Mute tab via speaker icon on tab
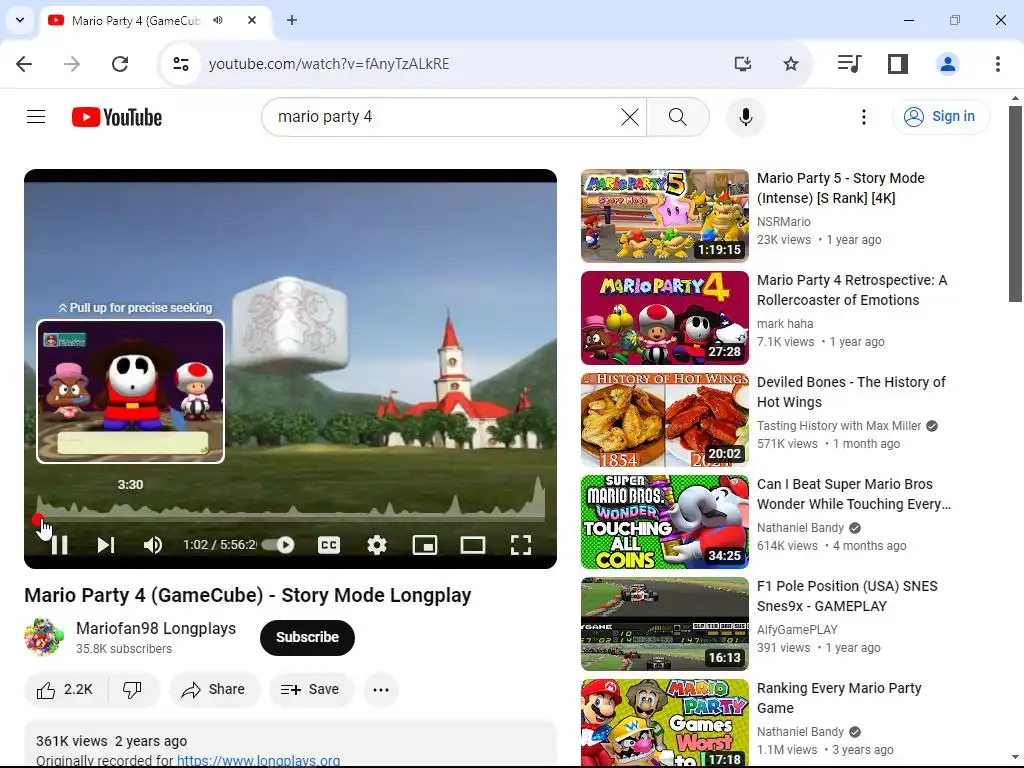1024x768 pixels. click(x=218, y=20)
